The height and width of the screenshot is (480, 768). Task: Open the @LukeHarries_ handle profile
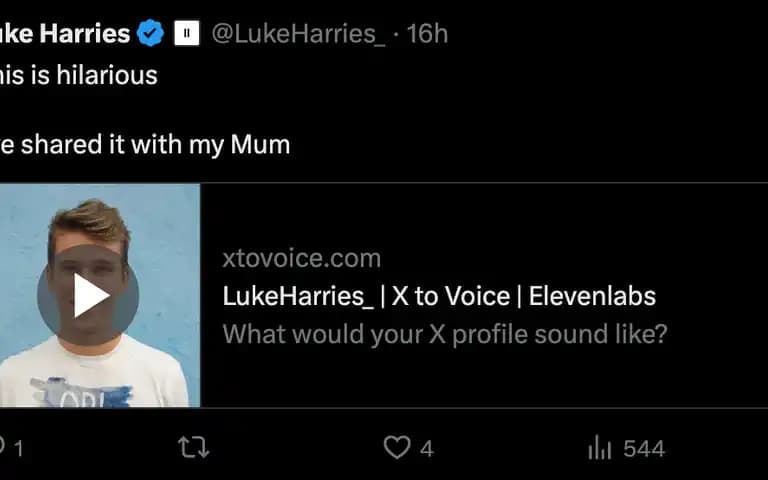(298, 34)
